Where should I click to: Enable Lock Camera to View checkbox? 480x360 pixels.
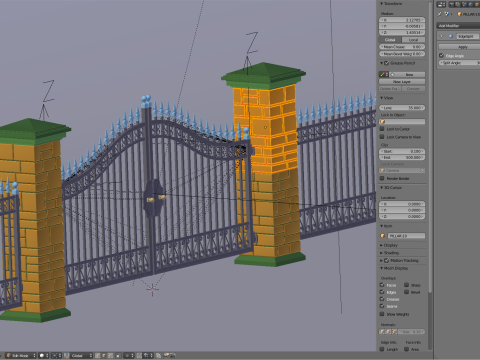click(x=382, y=137)
